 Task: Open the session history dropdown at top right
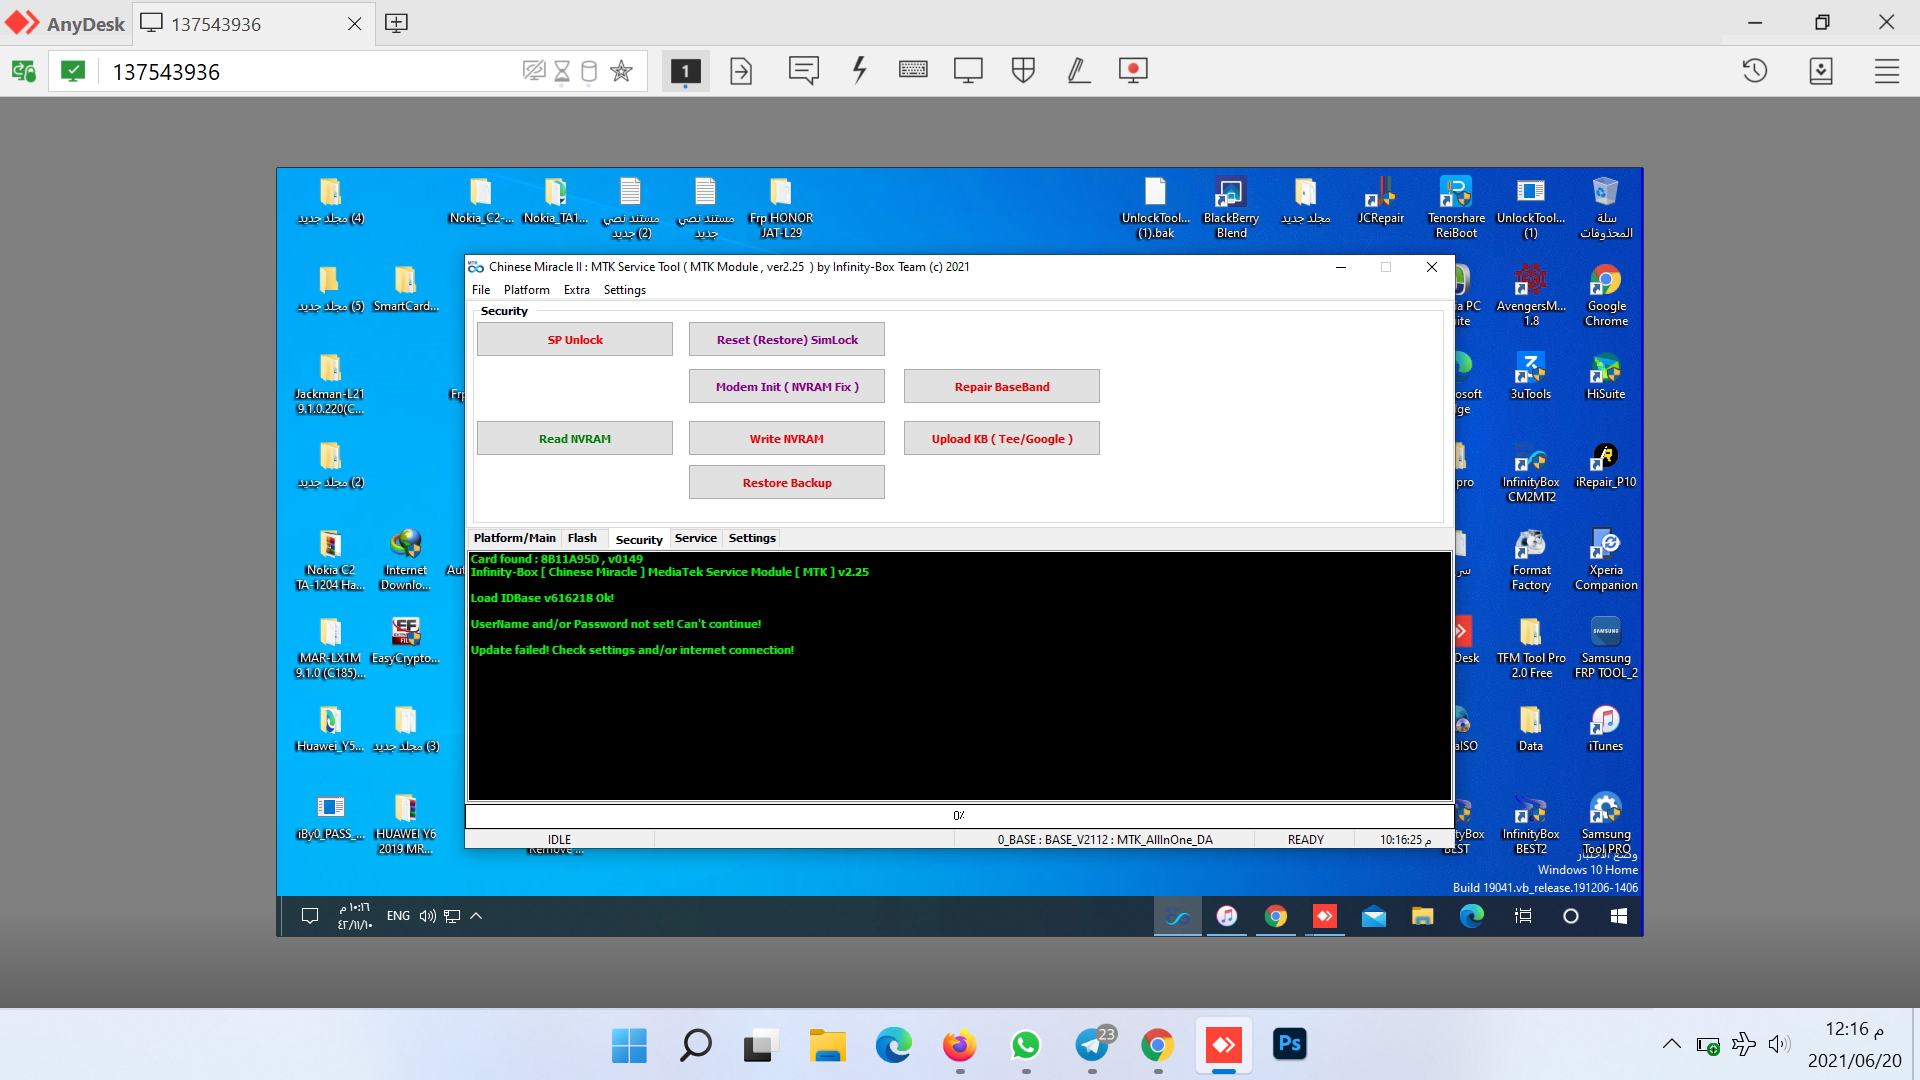[1755, 71]
